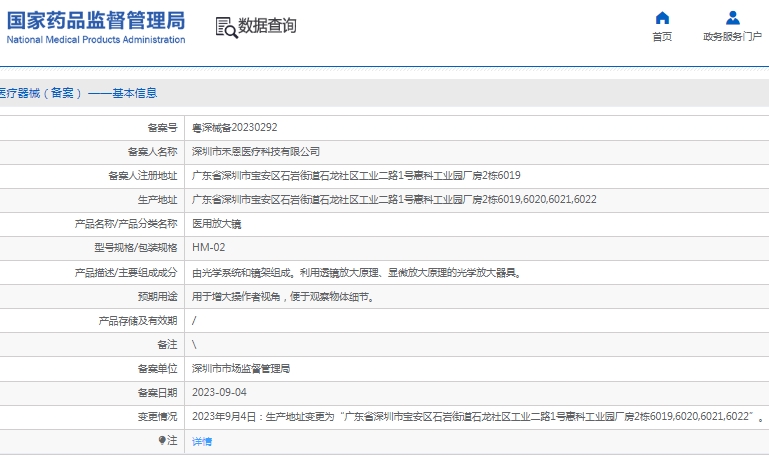The image size is (769, 458).
Task: Click the 产品存储及有效期 row label
Action: (138, 320)
